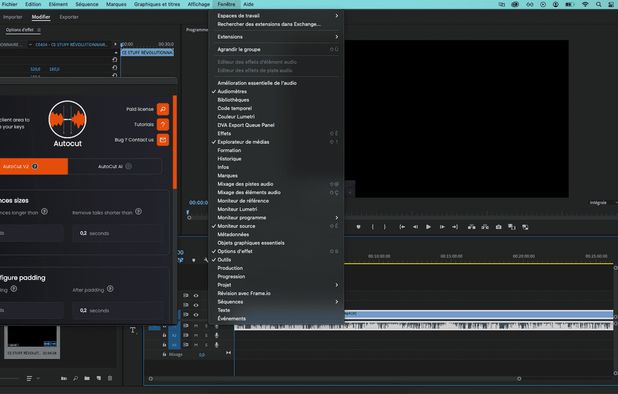Screen dimensions: 618x394
Task: Open the Graphiques et titres menu
Action: 157,4
